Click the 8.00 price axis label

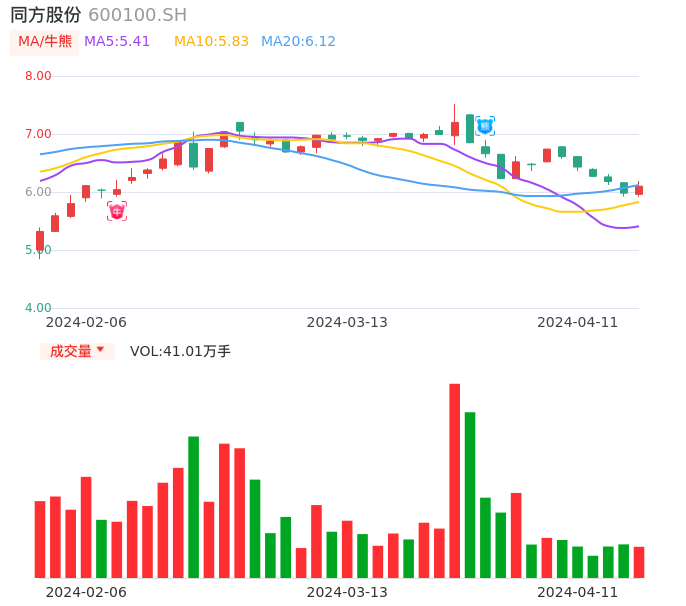pyautogui.click(x=38, y=76)
